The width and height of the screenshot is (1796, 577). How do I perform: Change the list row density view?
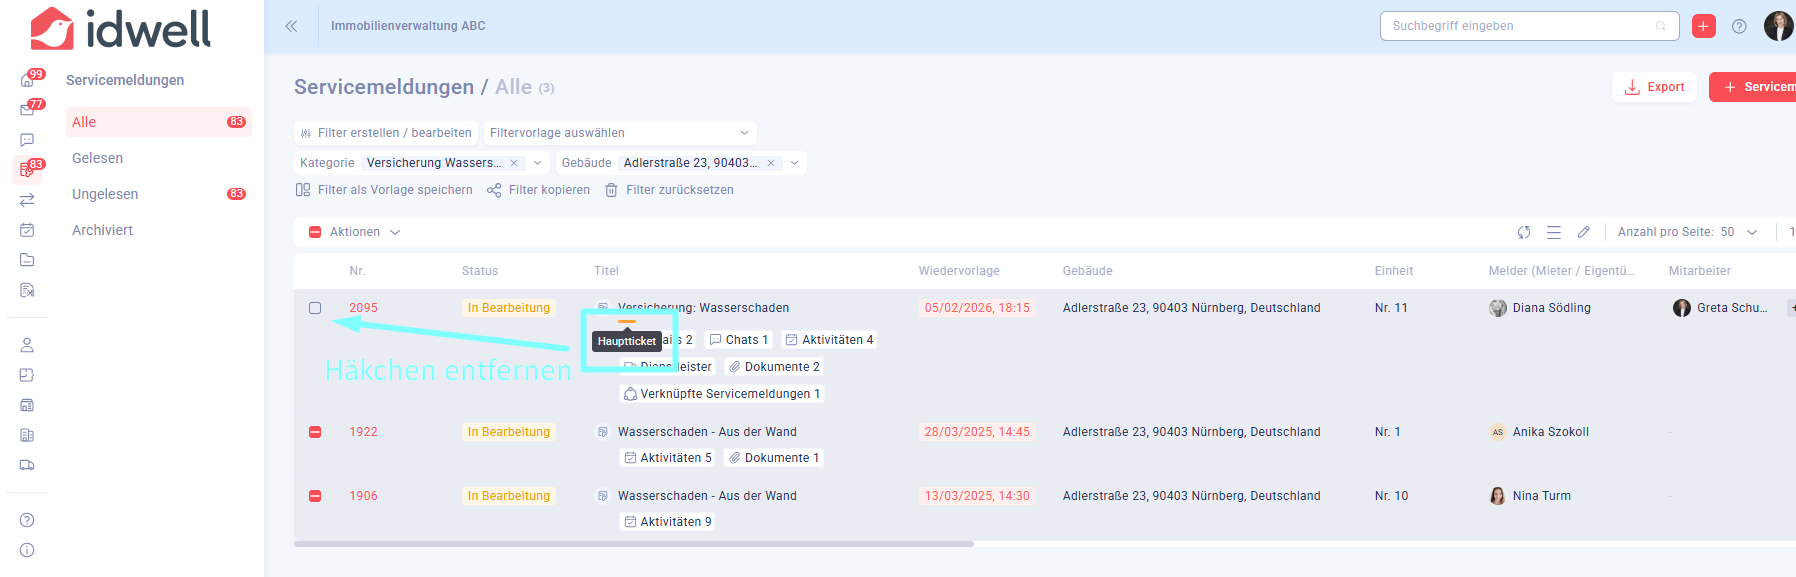tap(1554, 232)
